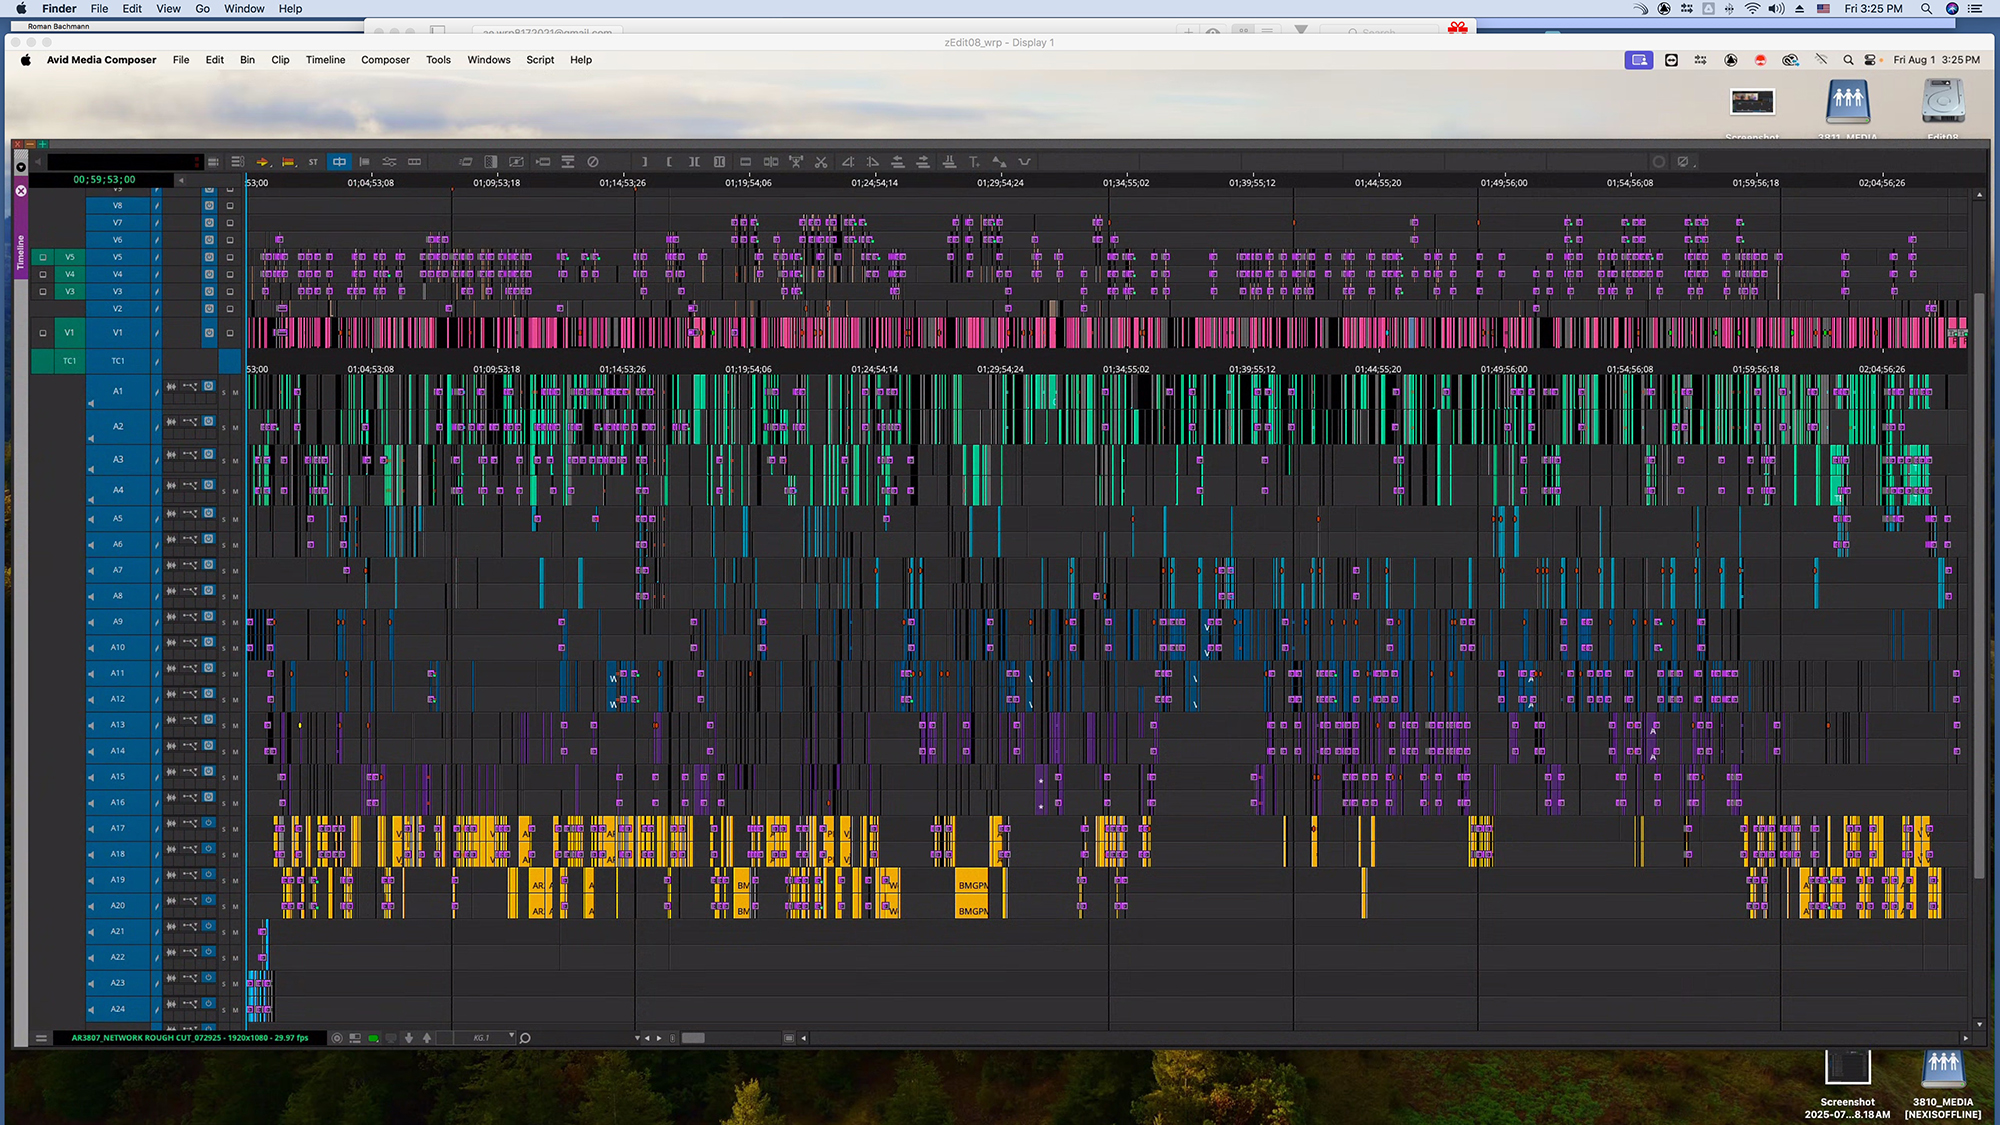This screenshot has height=1125, width=2000.
Task: Click the Mark In bracket icon
Action: tap(668, 162)
